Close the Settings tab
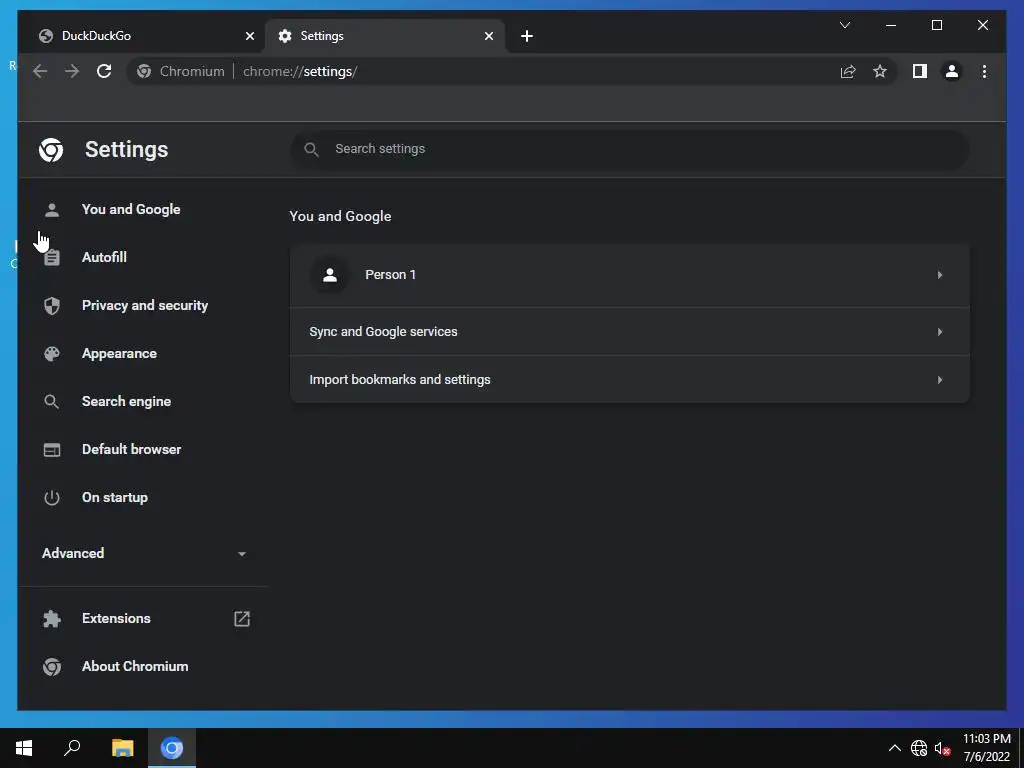The height and width of the screenshot is (768, 1024). point(488,36)
